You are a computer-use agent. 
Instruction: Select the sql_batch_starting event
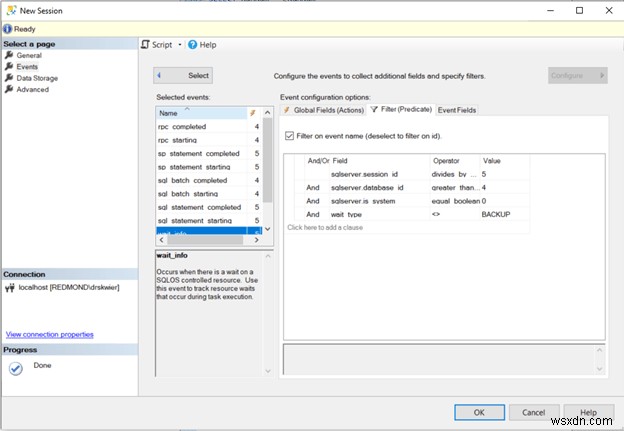pos(209,194)
